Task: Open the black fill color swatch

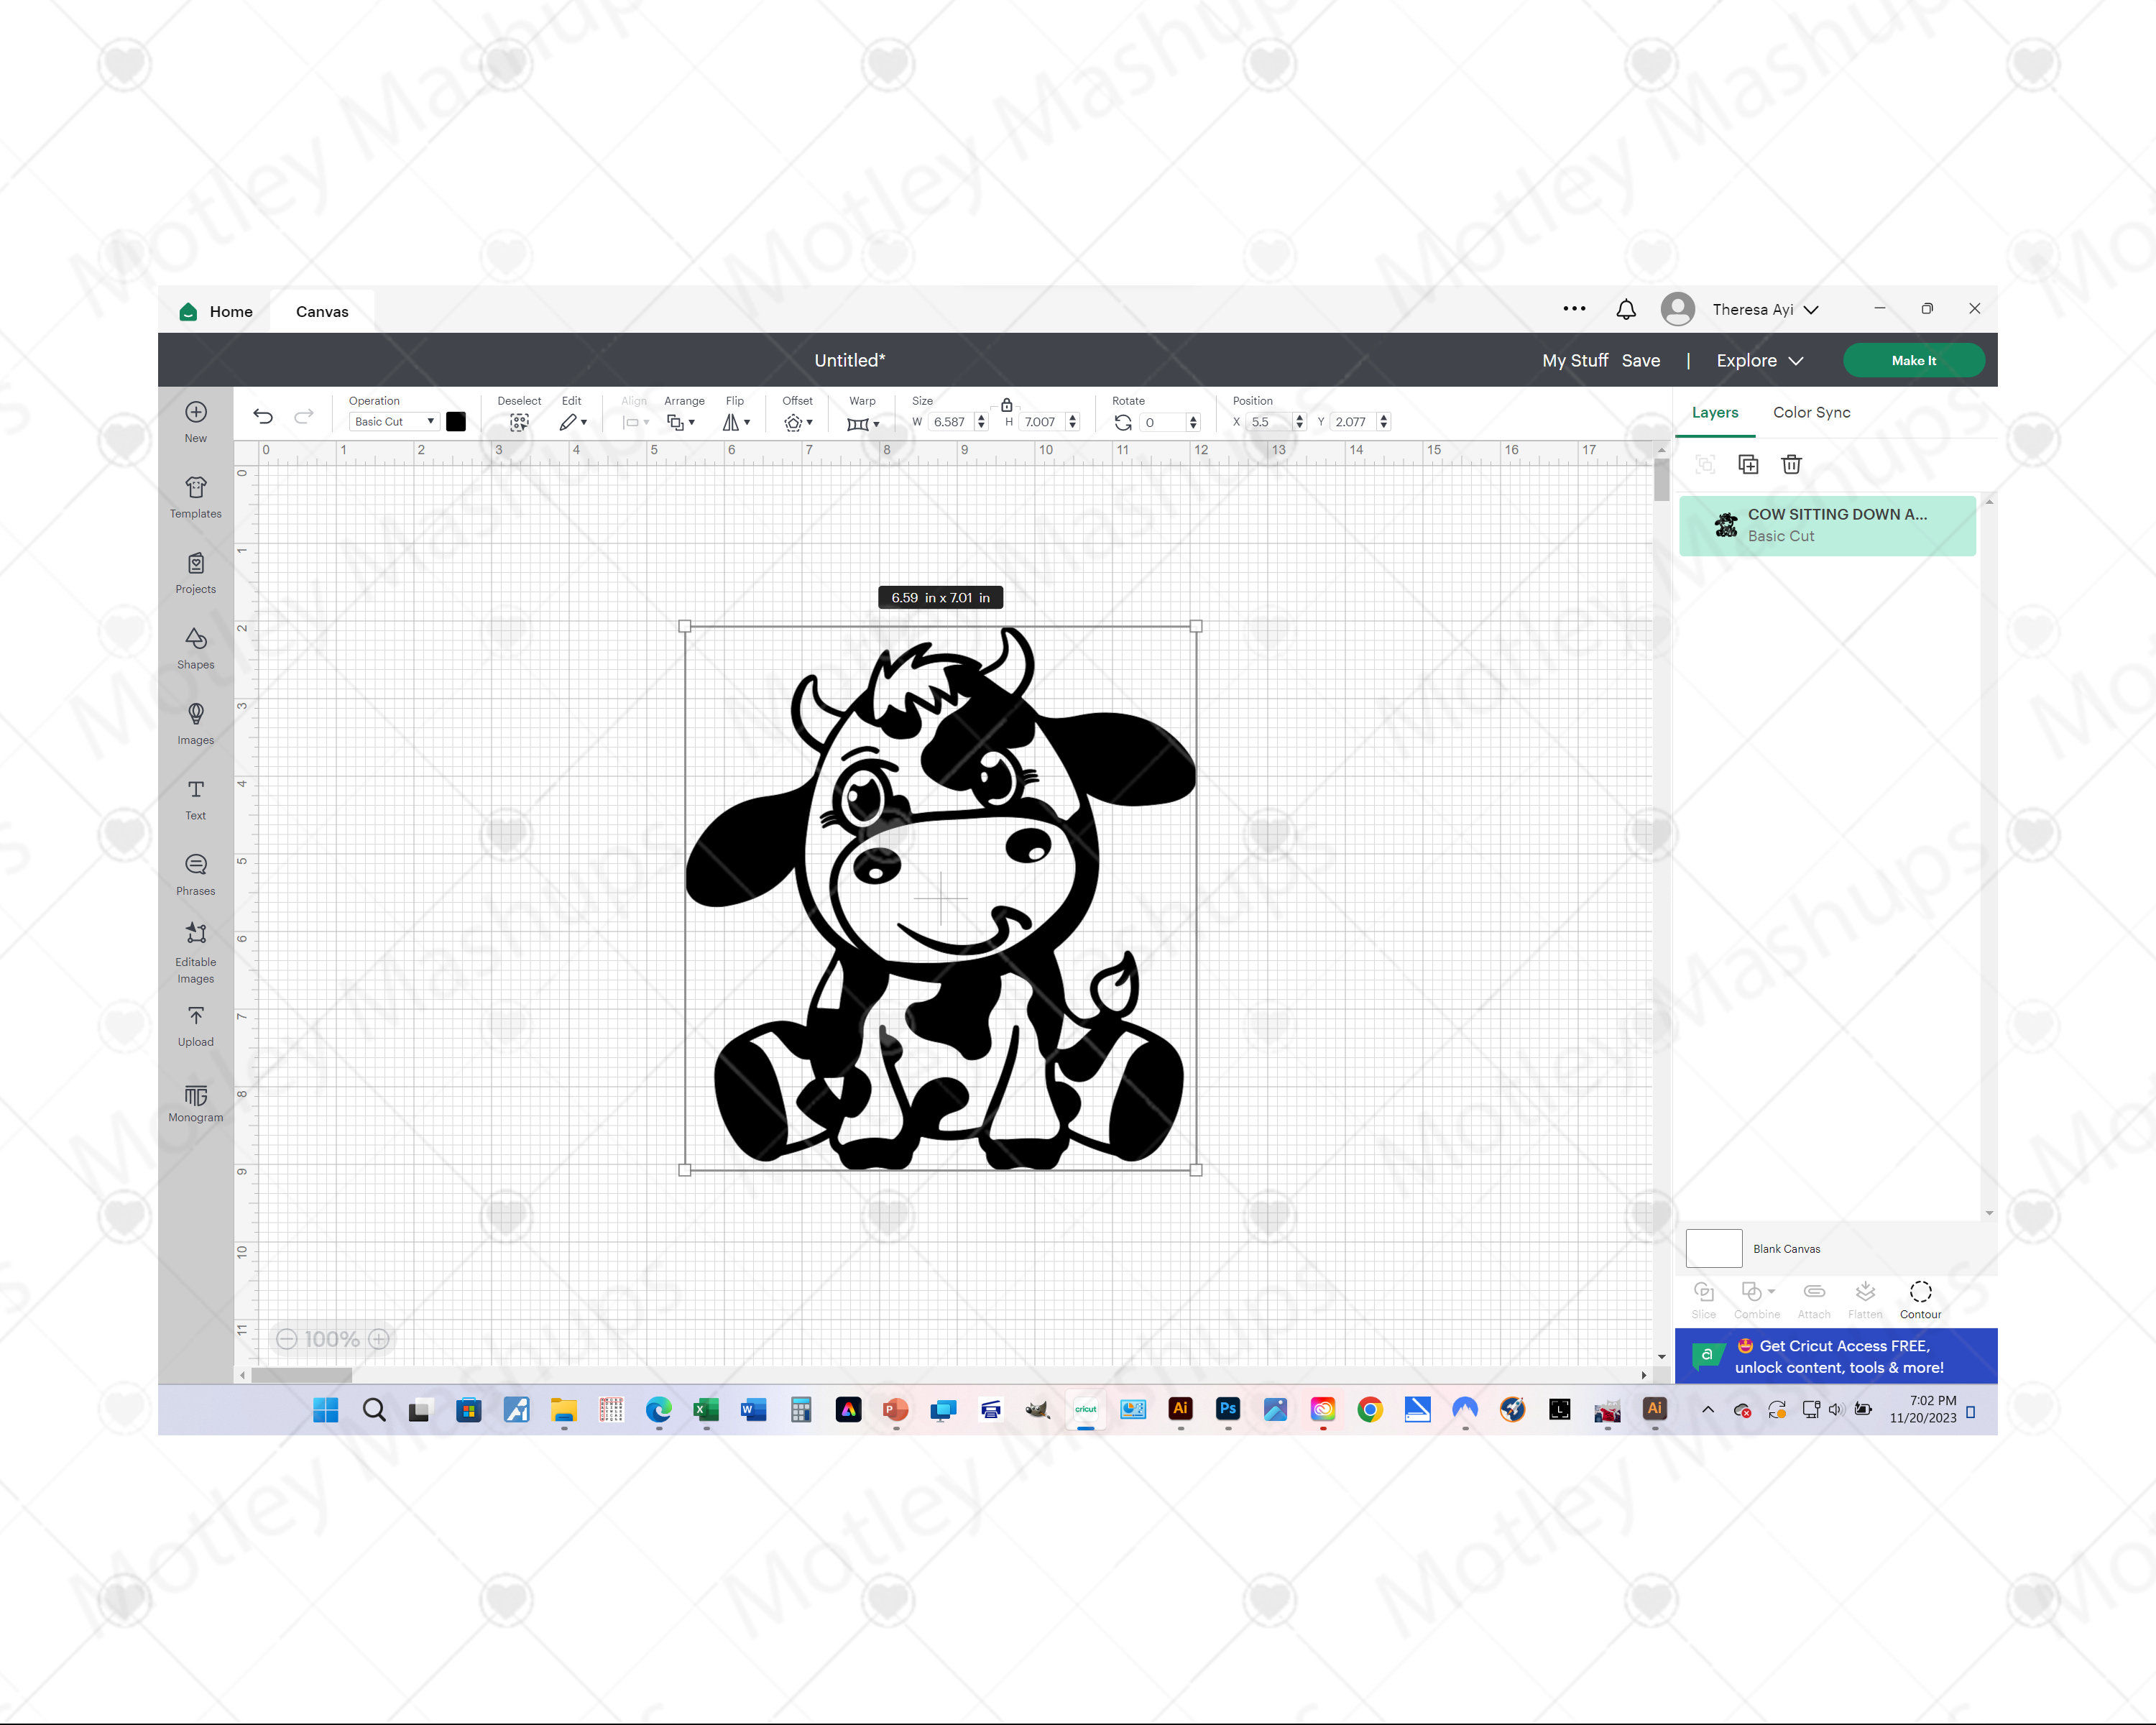Action: (456, 421)
